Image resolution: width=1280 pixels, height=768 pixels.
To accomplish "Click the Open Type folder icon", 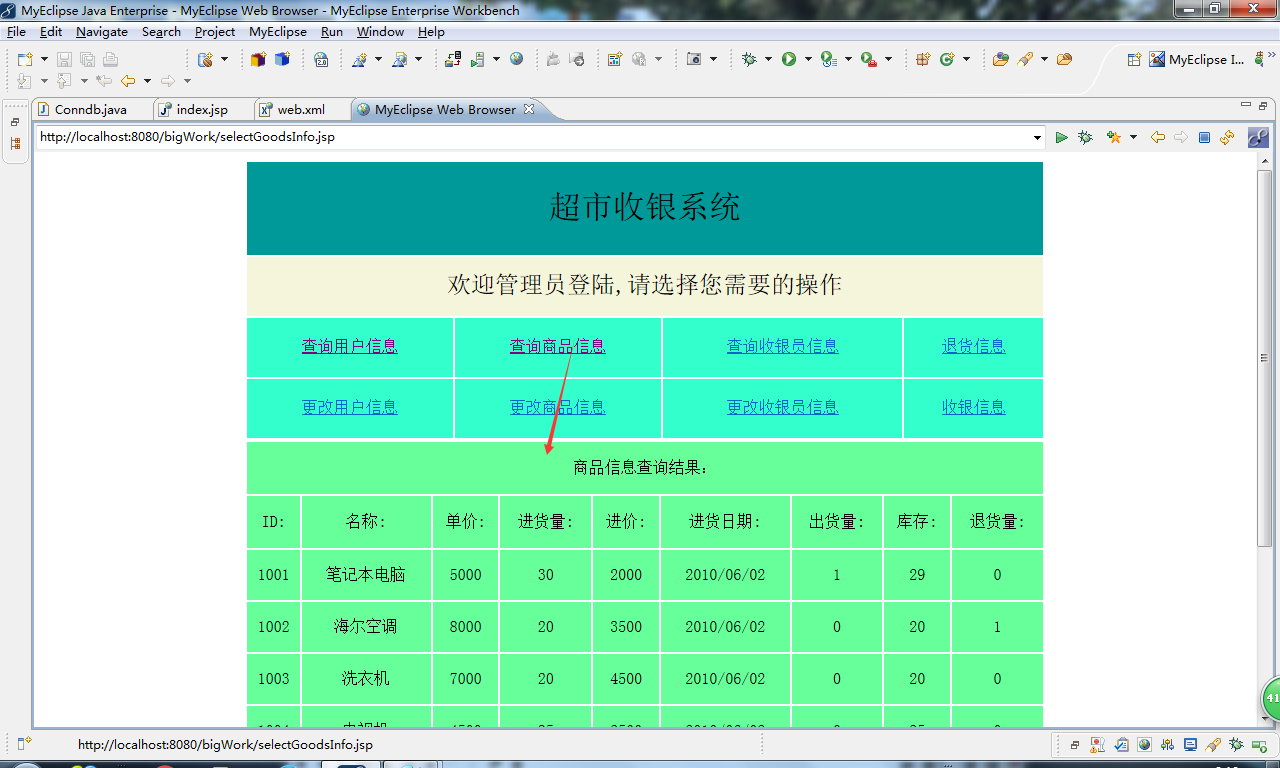I will coord(1000,60).
